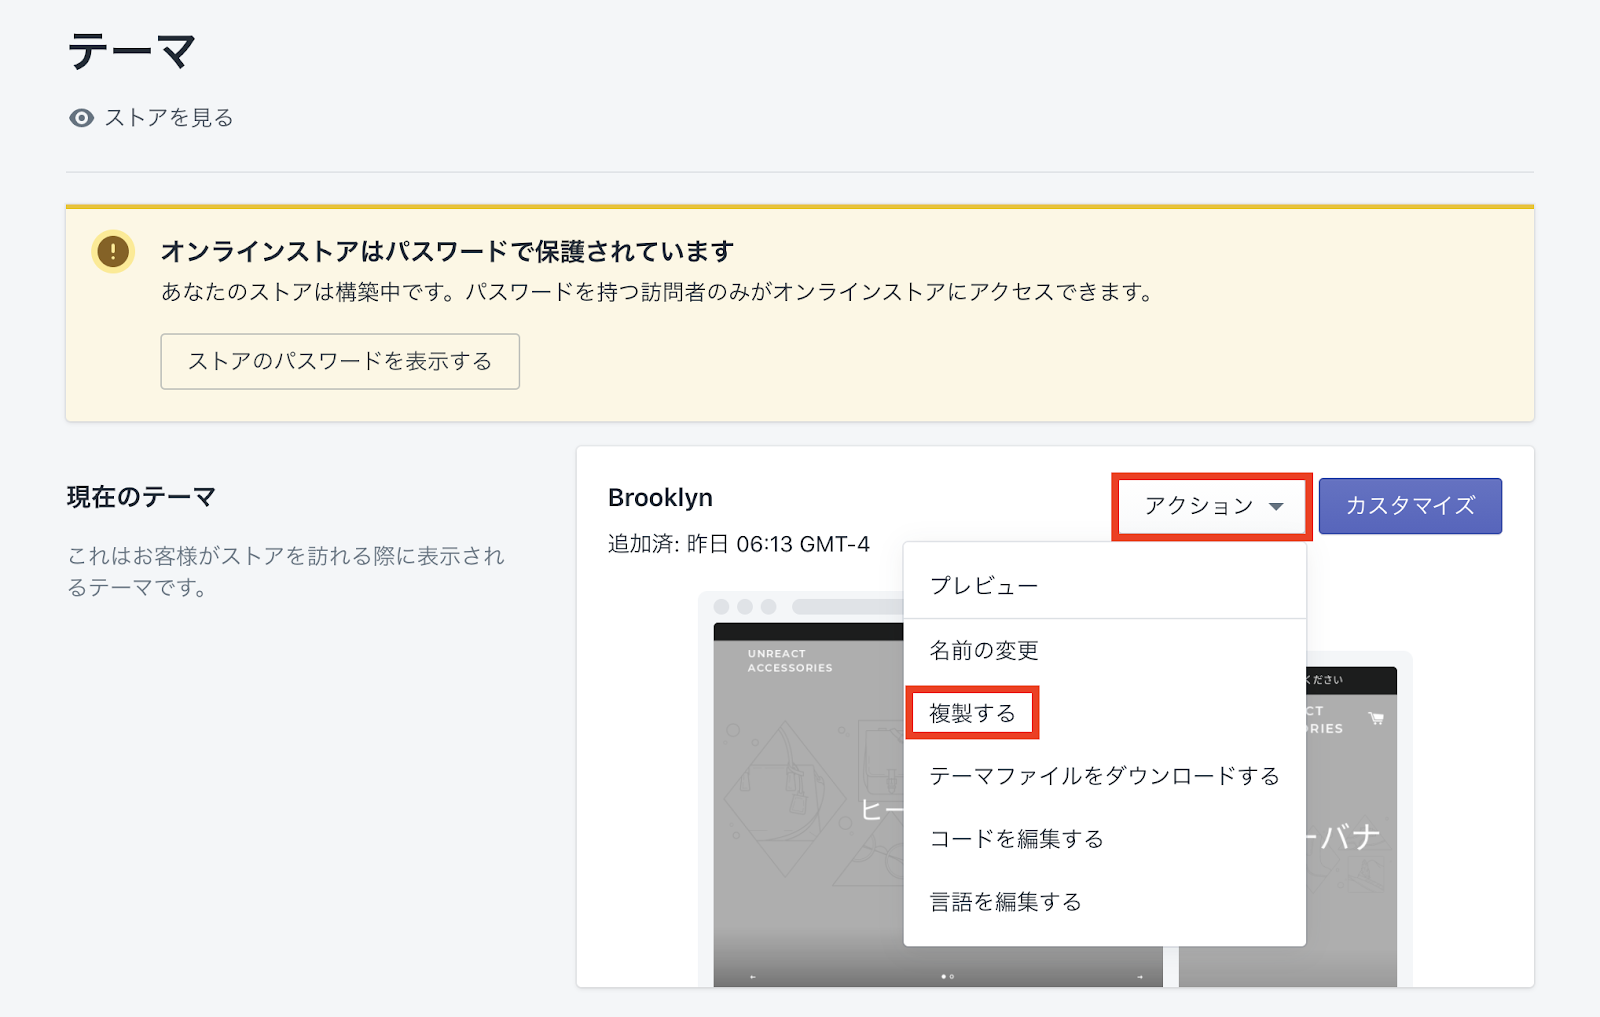
Task: Choose テーマファイルをダウンロードする menu entry
Action: coord(1104,776)
